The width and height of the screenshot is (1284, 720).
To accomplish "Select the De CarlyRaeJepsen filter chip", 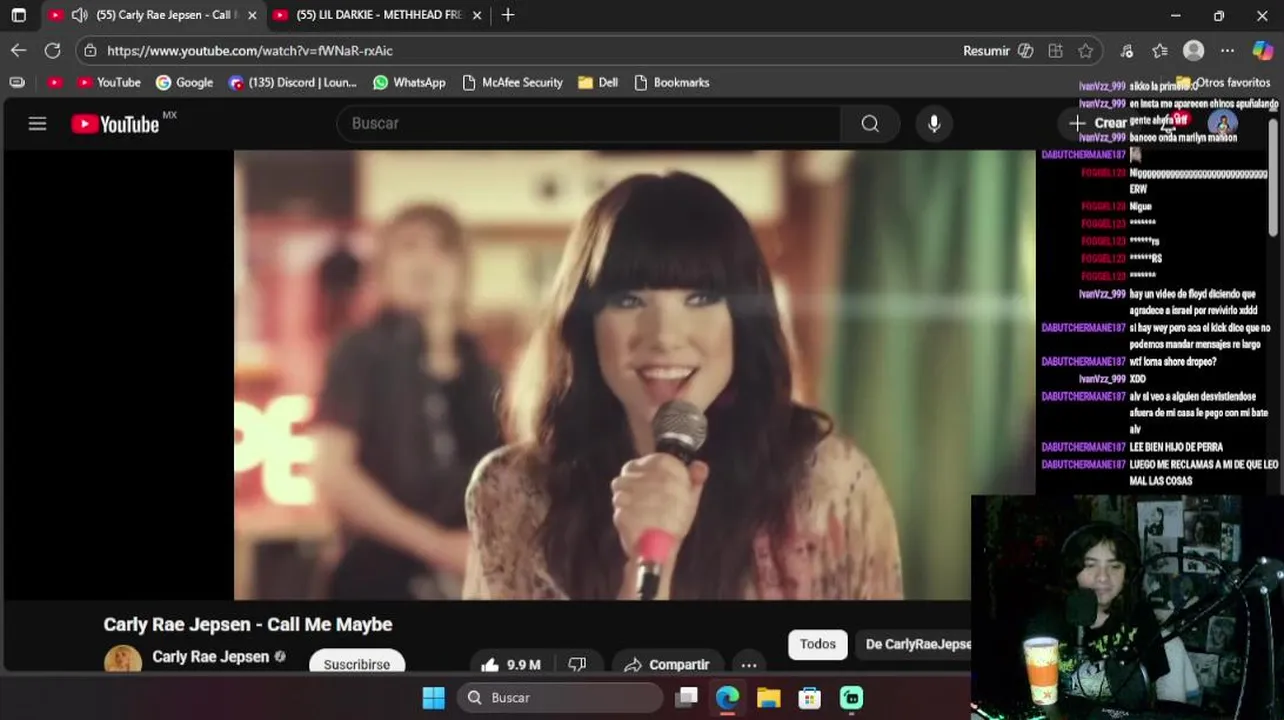I will click(x=913, y=644).
